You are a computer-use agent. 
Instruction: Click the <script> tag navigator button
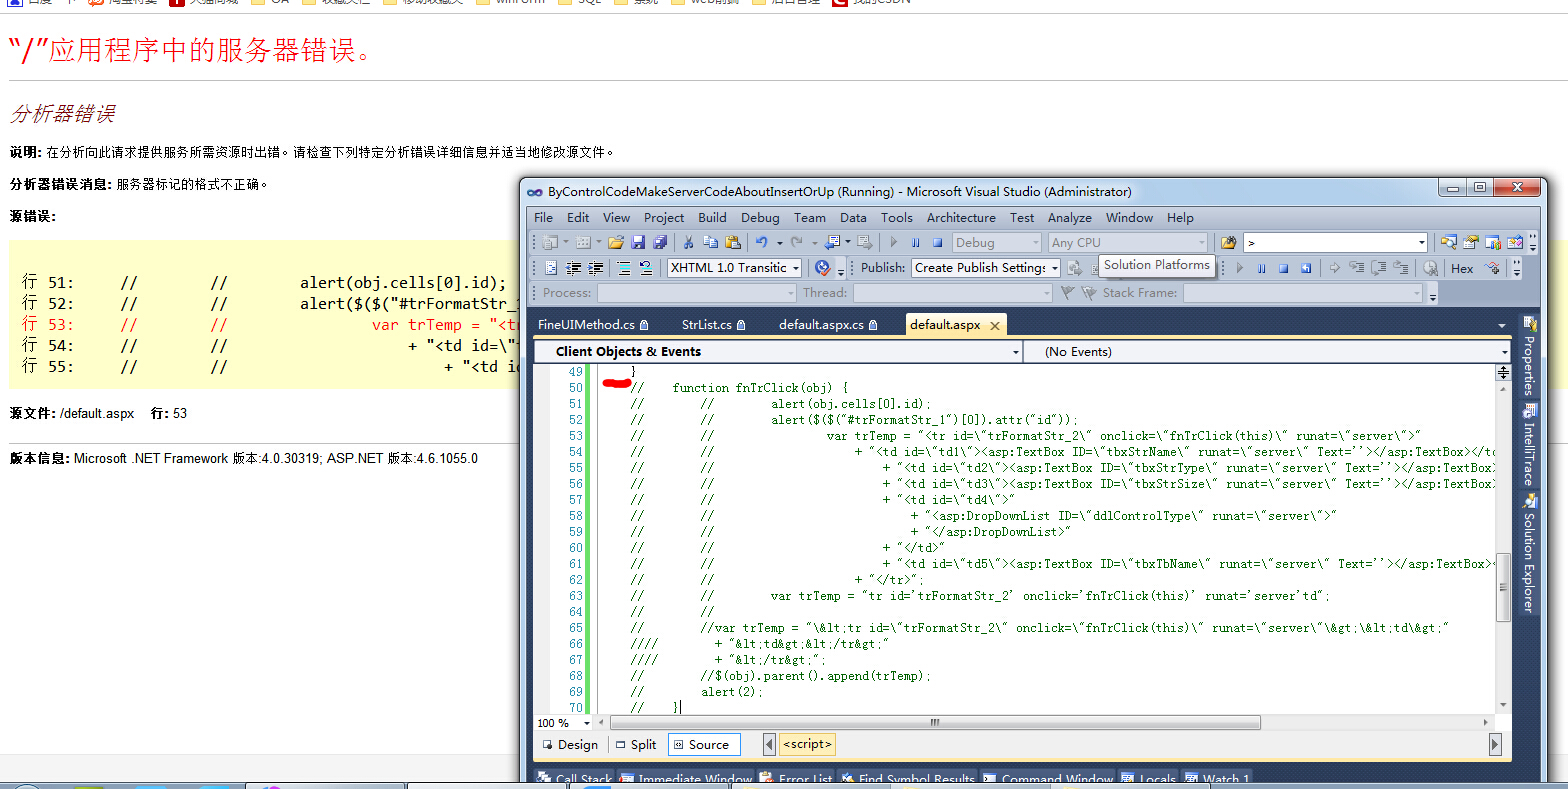807,744
